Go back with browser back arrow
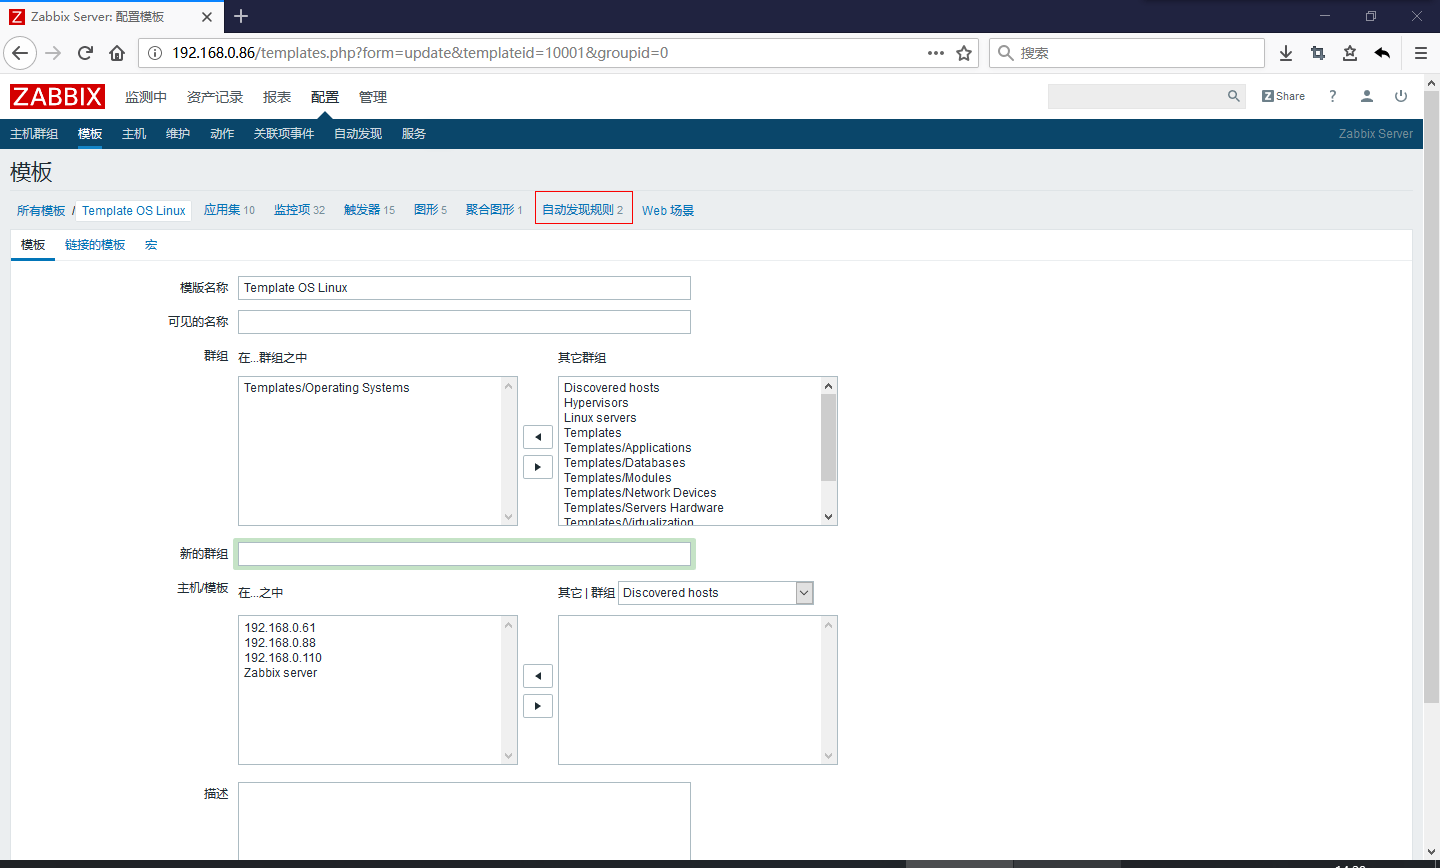Viewport: 1440px width, 868px height. click(x=20, y=53)
